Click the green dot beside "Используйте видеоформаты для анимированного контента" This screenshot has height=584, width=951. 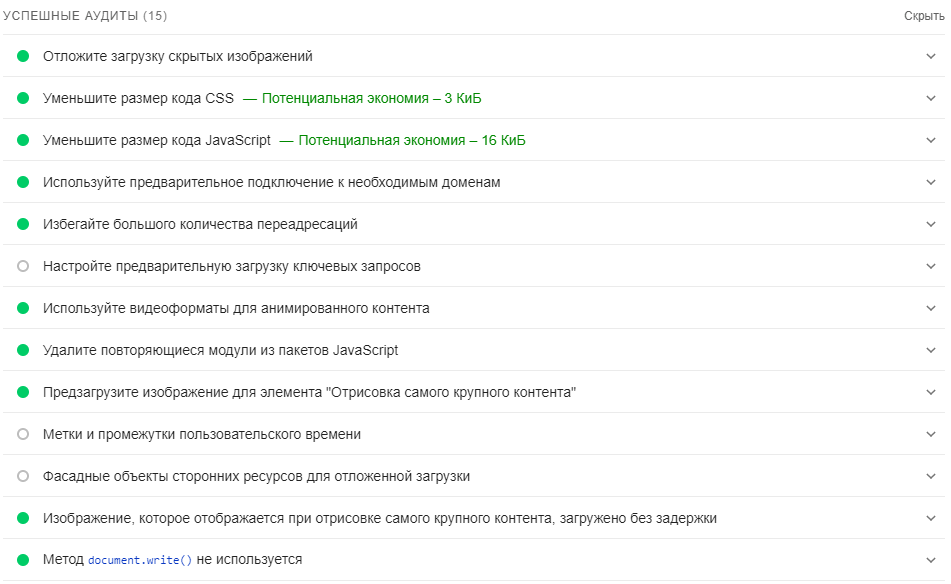(21, 308)
